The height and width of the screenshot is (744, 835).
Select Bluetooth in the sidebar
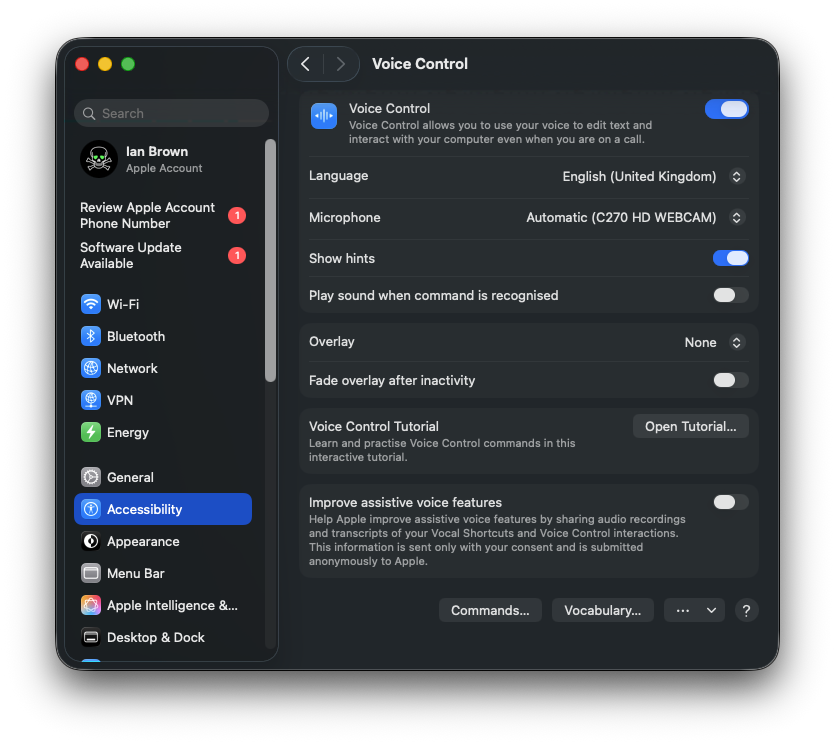pos(163,336)
